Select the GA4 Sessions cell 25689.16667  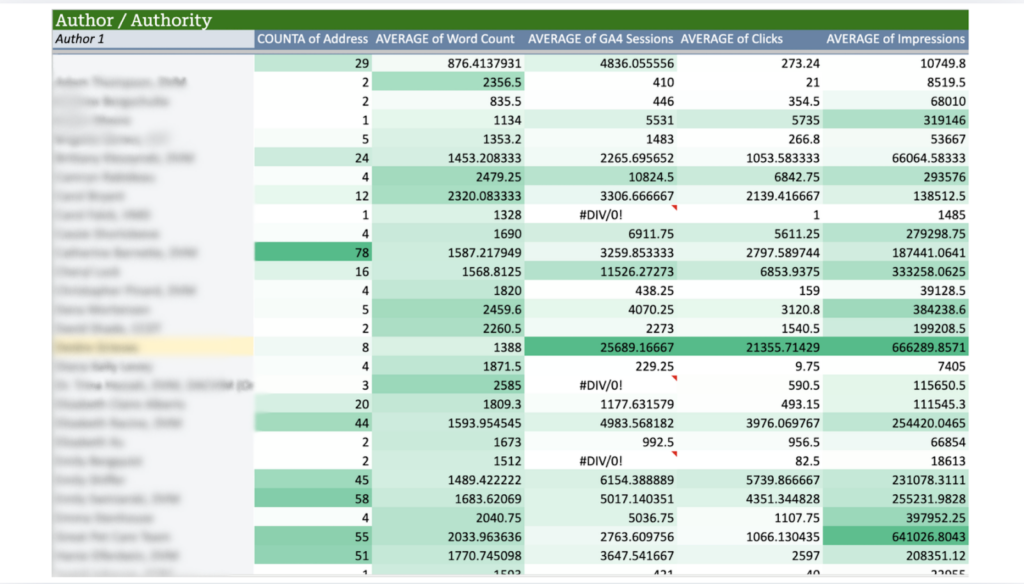pyautogui.click(x=600, y=347)
